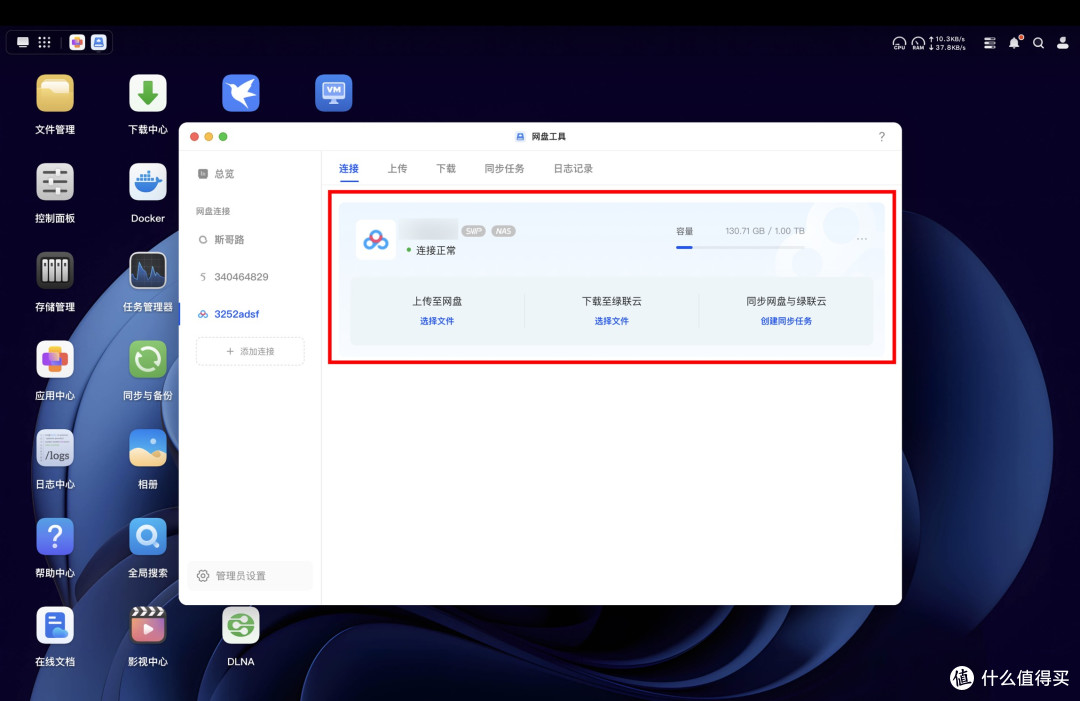Click the 上传至网盘 label
1080x701 pixels.
click(437, 301)
